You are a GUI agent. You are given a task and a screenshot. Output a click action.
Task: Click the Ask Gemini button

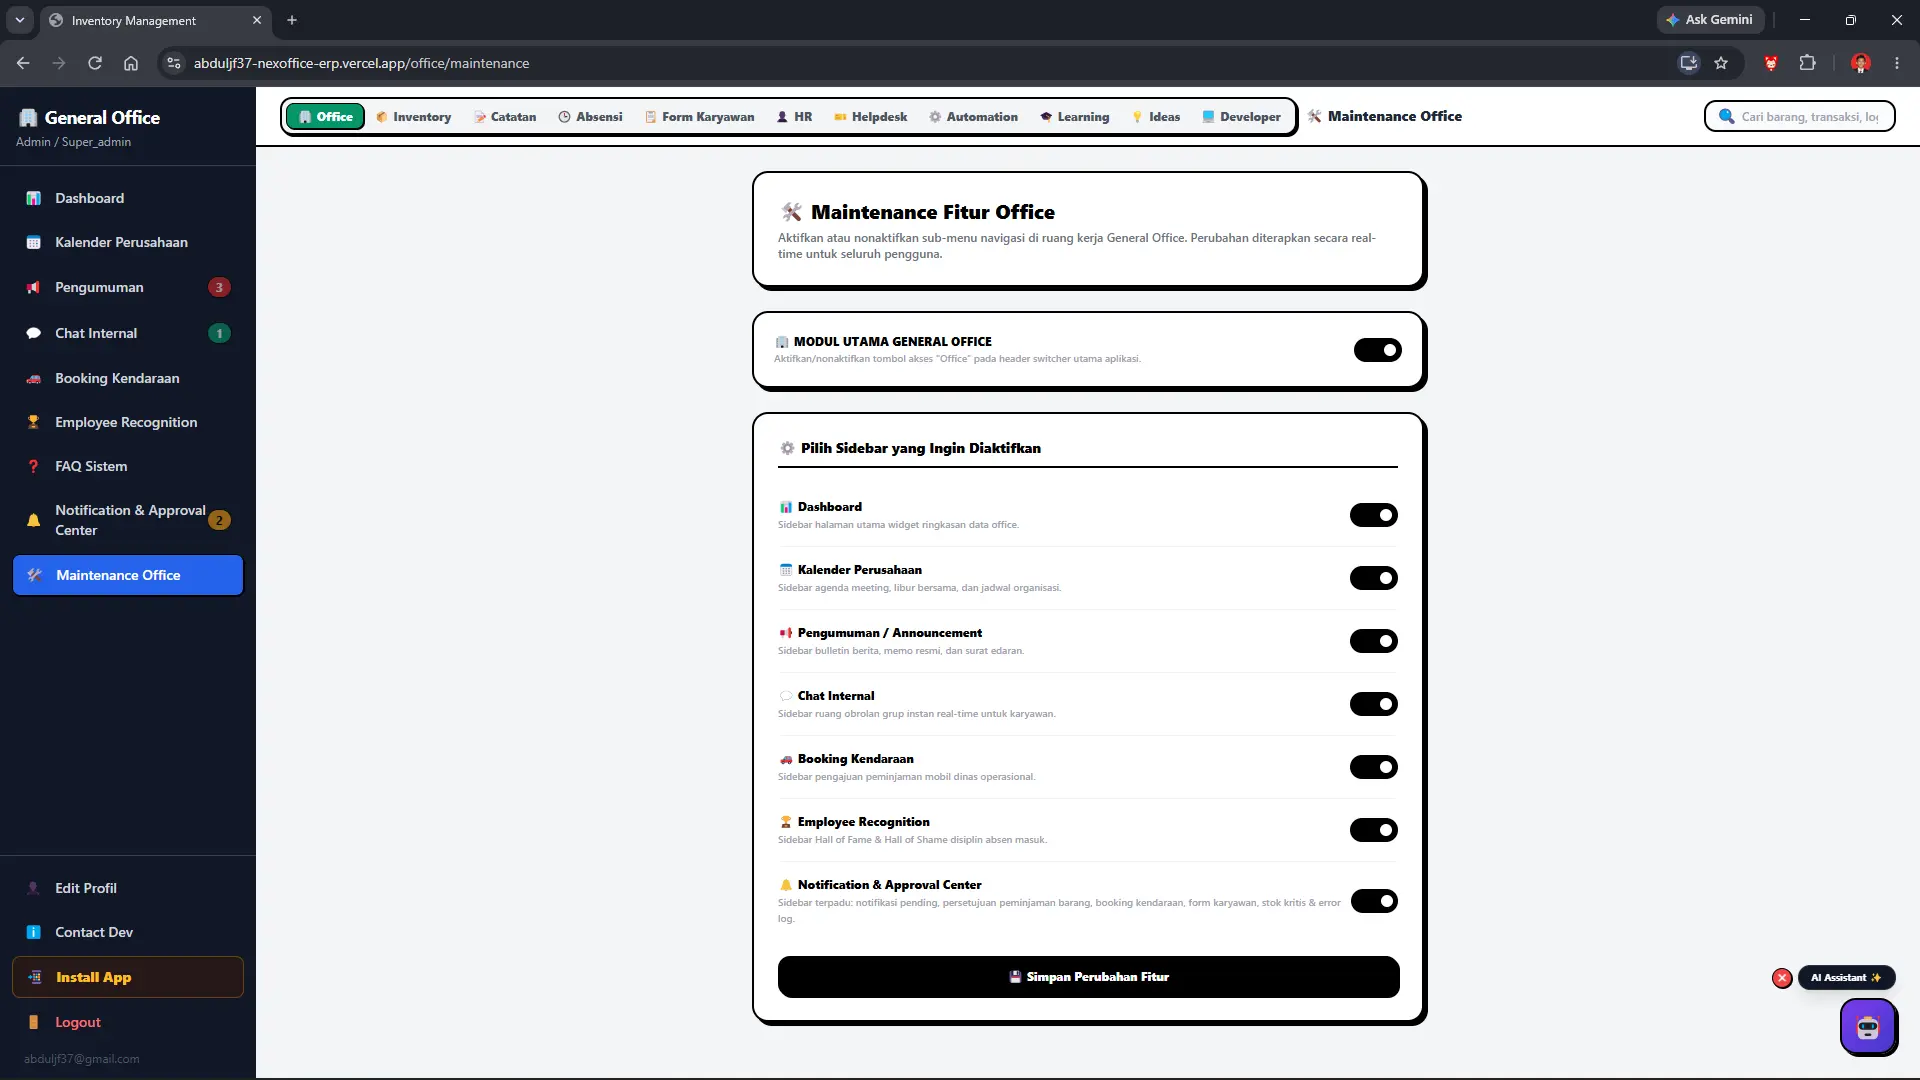click(1709, 19)
